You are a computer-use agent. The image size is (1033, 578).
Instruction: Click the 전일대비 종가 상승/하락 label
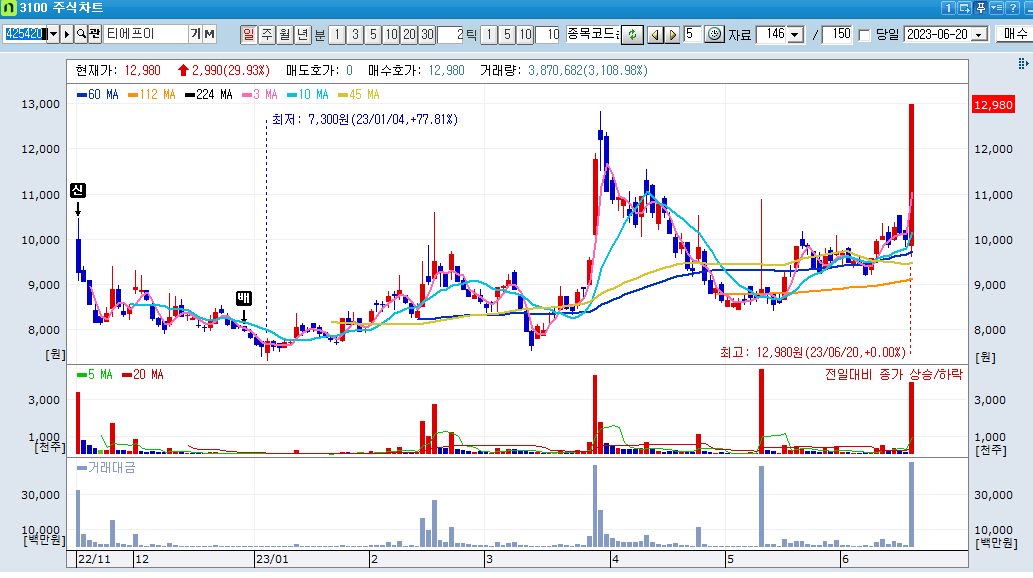(893, 374)
